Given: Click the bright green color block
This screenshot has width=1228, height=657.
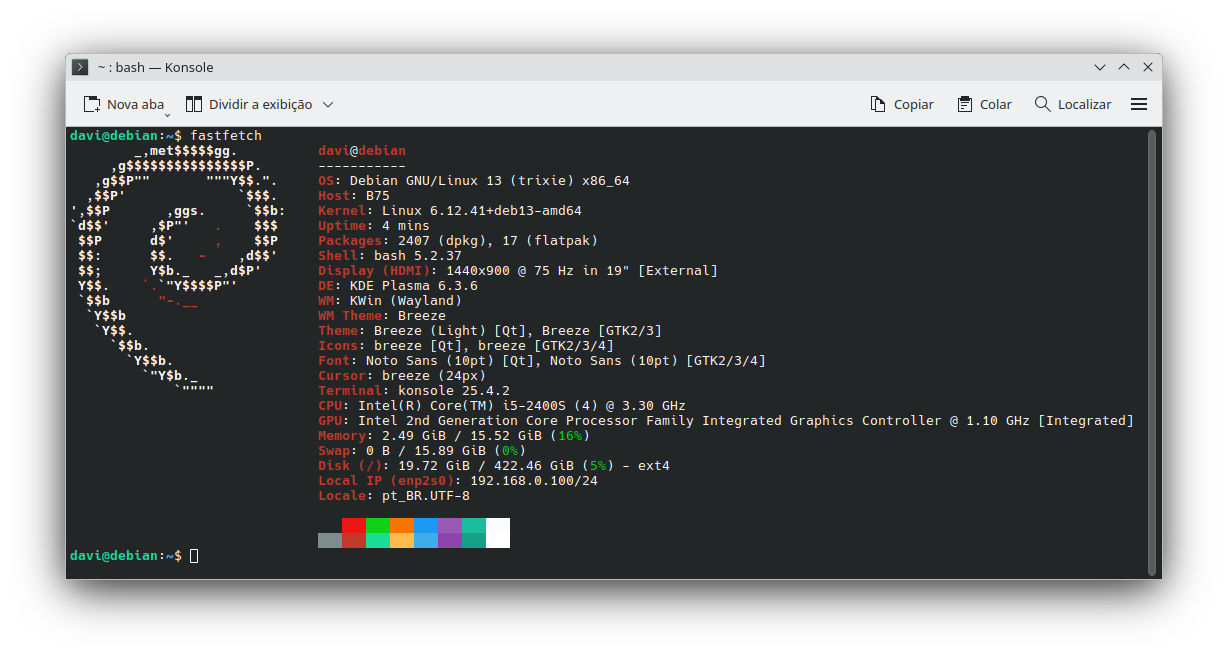Looking at the screenshot, I should (x=377, y=525).
